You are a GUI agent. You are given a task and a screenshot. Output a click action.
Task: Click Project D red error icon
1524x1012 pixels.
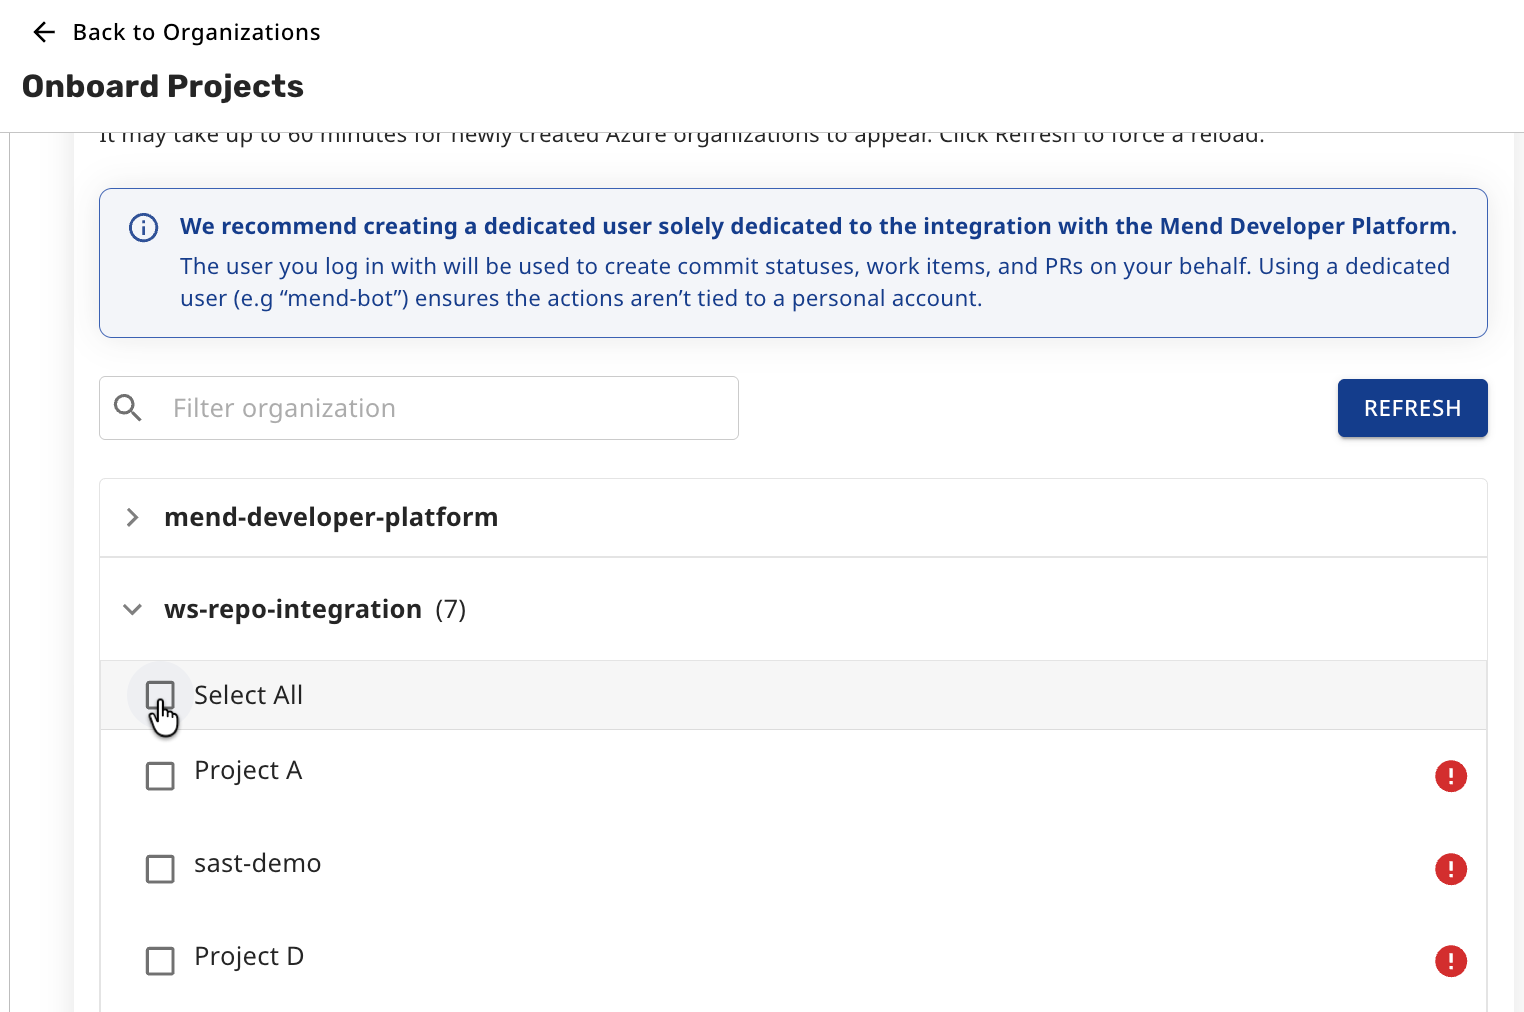[1451, 961]
